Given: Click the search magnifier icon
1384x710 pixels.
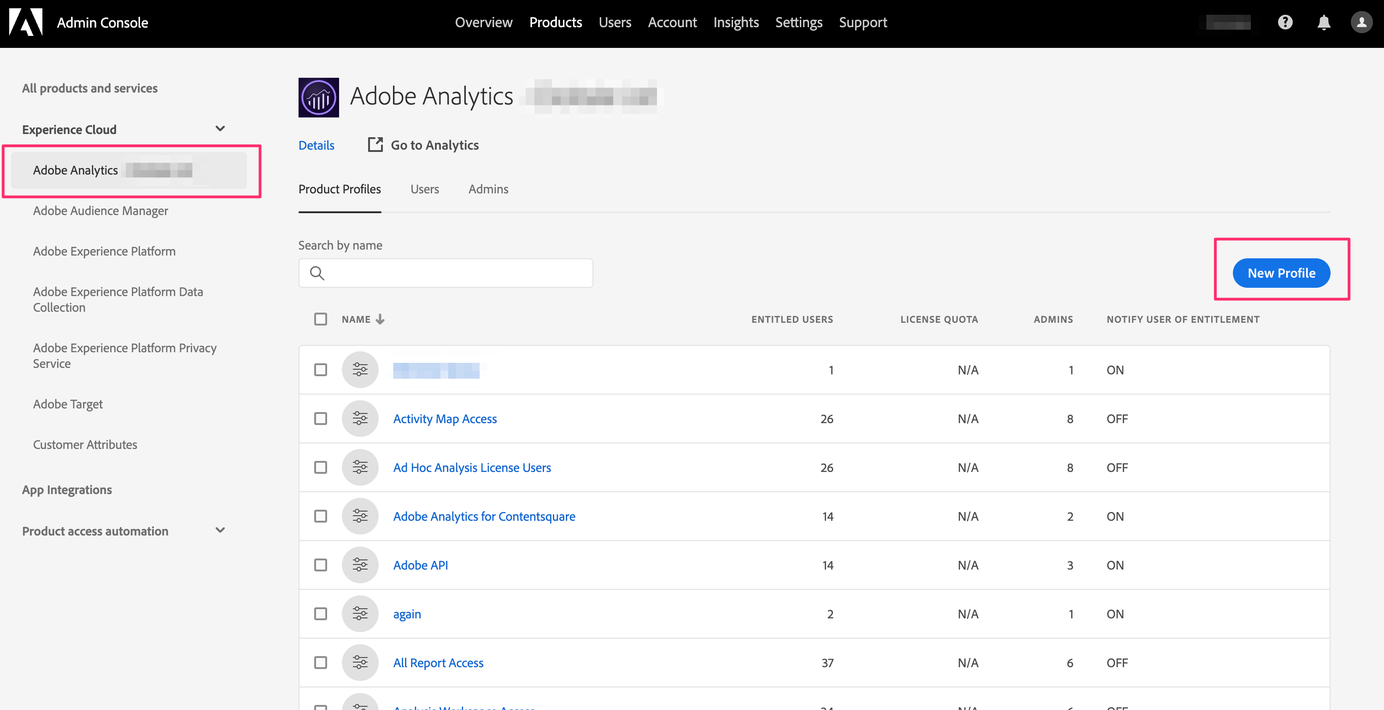Looking at the screenshot, I should tap(317, 273).
